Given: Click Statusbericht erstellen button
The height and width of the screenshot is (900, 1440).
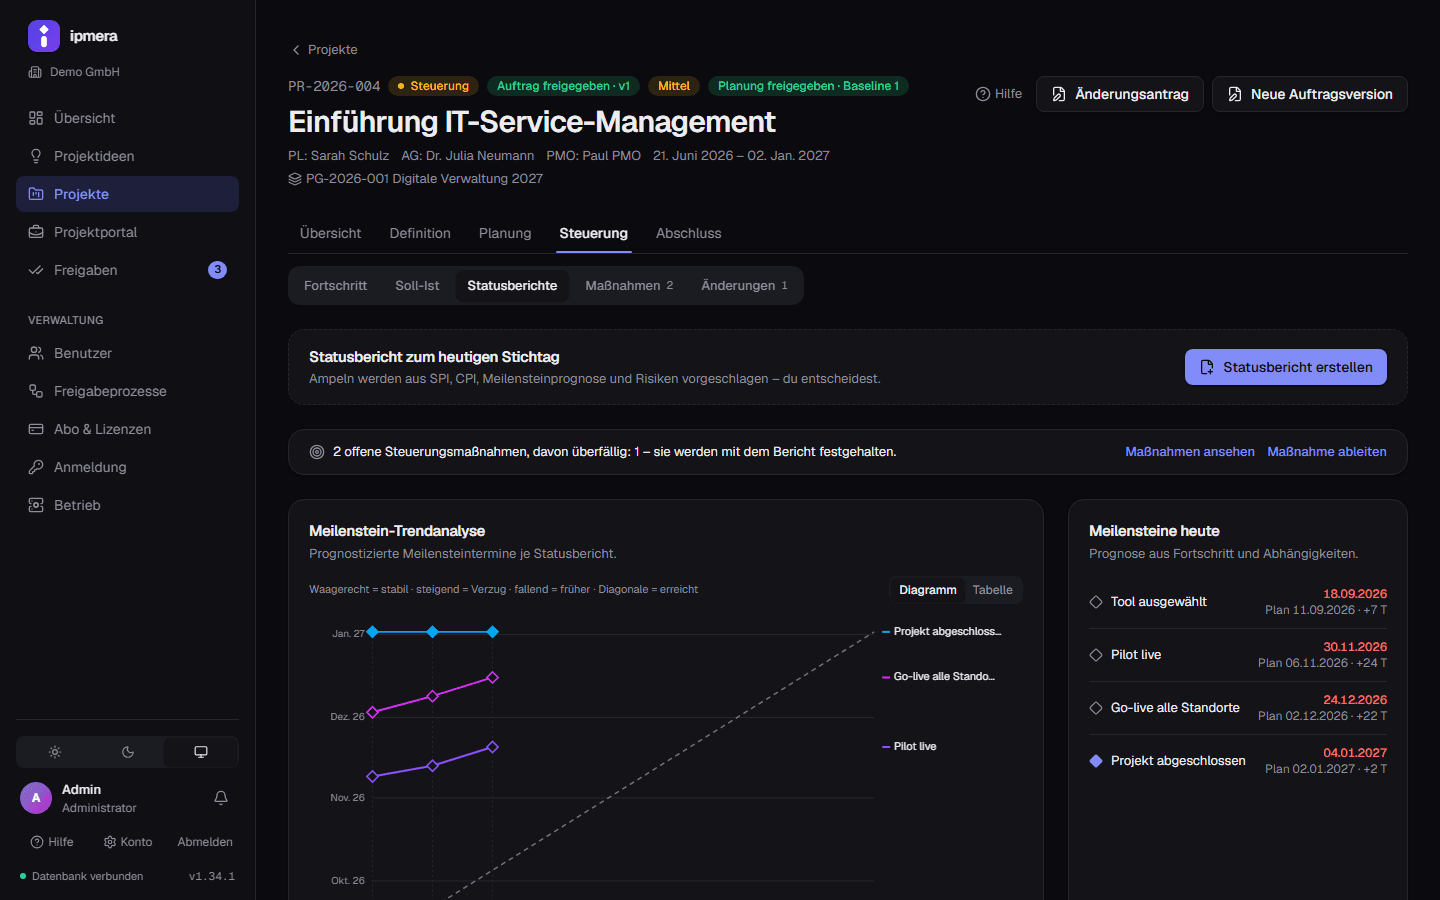Looking at the screenshot, I should pos(1286,367).
